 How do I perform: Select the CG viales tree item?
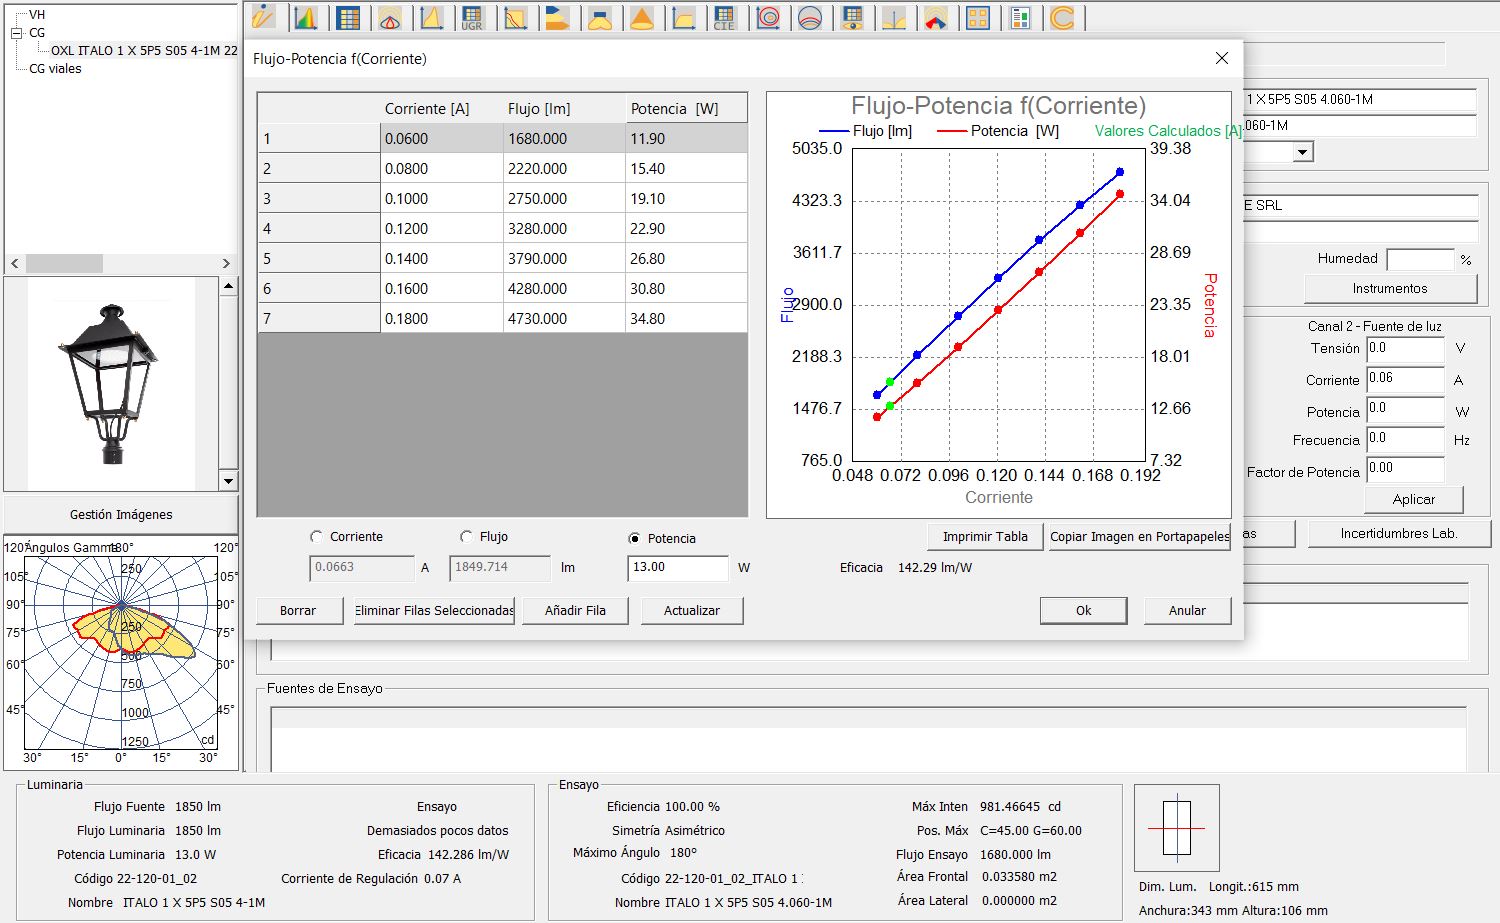click(x=55, y=69)
